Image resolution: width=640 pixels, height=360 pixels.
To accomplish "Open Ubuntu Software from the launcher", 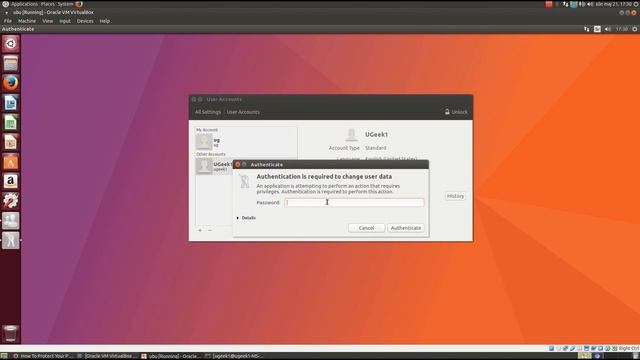I will 11,162.
